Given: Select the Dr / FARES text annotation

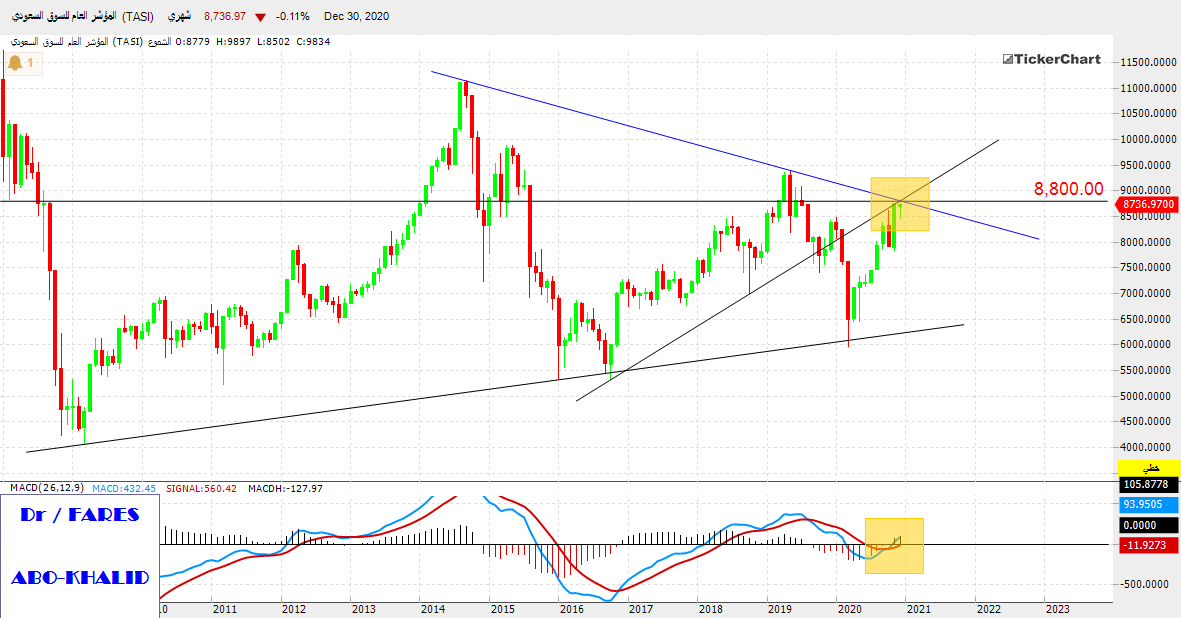Looking at the screenshot, I should pos(80,515).
